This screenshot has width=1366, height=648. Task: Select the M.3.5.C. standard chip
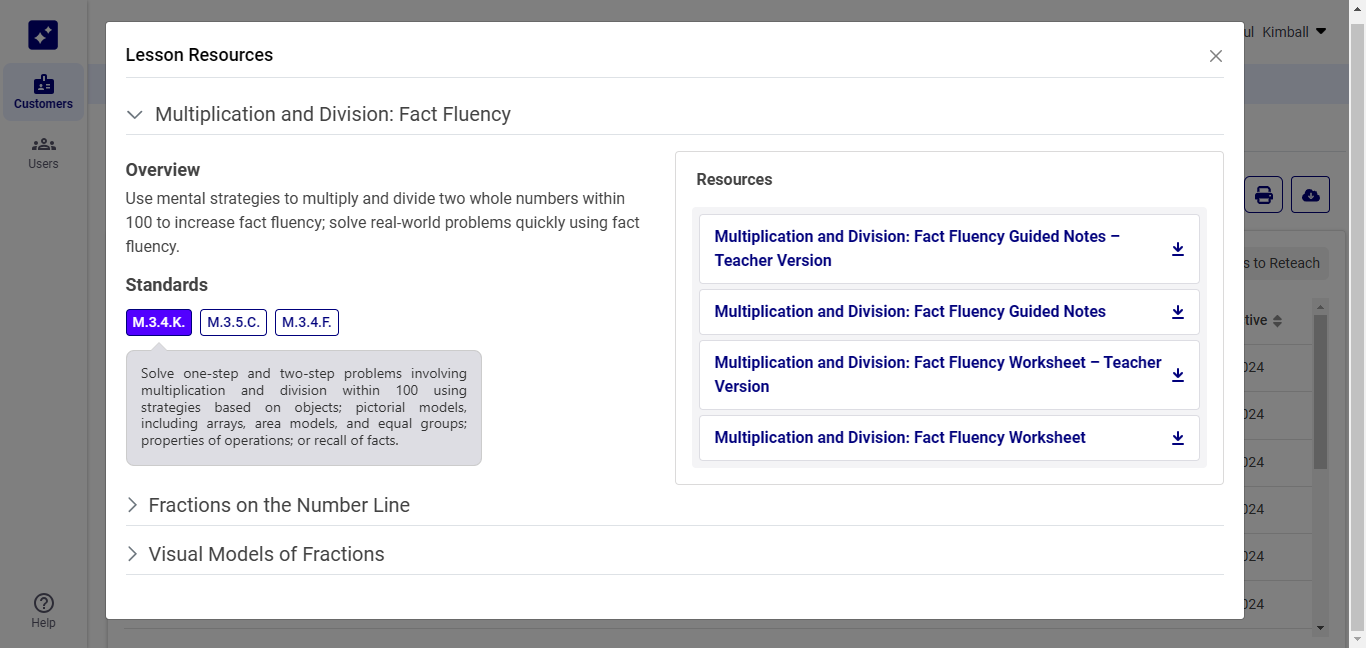(233, 322)
